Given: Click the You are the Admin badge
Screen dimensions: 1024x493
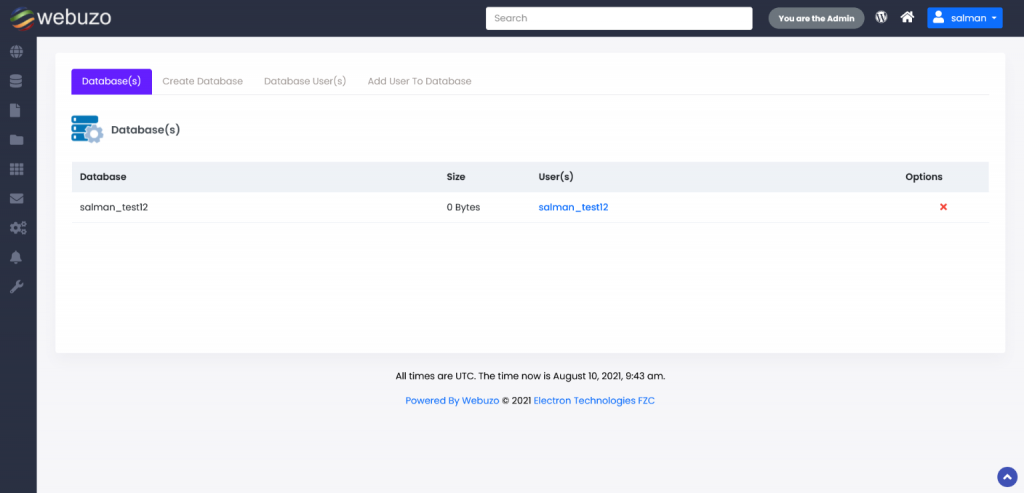Looking at the screenshot, I should pos(816,18).
